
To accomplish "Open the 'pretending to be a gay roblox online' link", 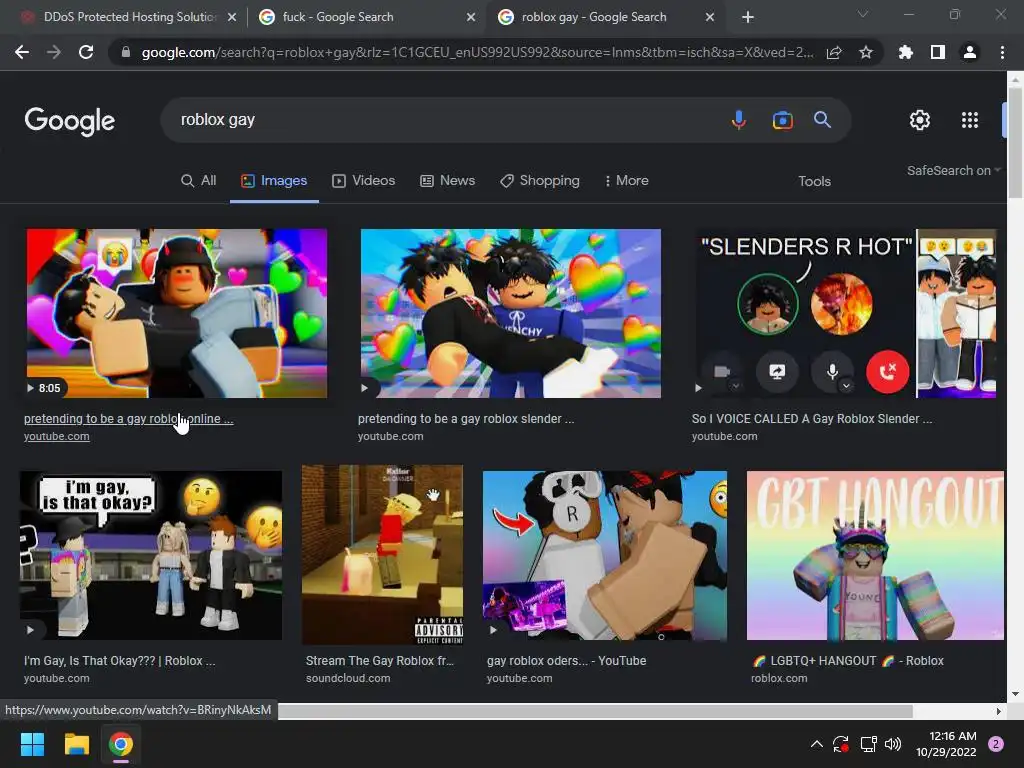I will point(128,419).
